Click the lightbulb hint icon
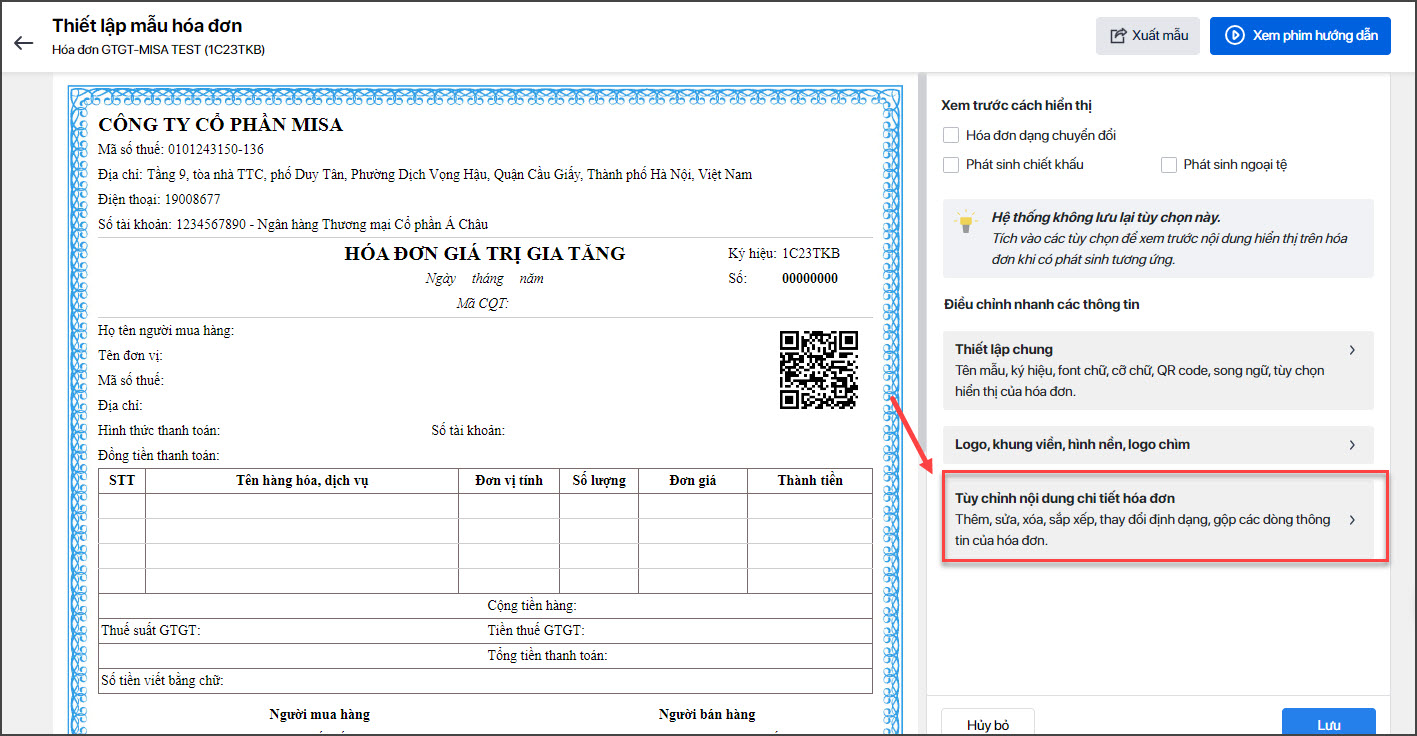Viewport: 1417px width, 736px height. click(x=965, y=222)
